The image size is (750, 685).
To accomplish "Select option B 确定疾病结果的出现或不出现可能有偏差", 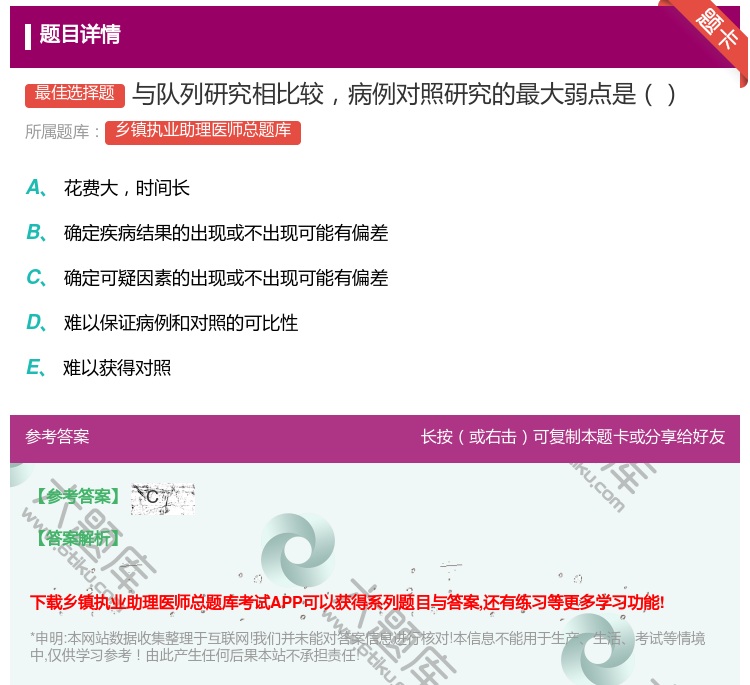I will 207,233.
